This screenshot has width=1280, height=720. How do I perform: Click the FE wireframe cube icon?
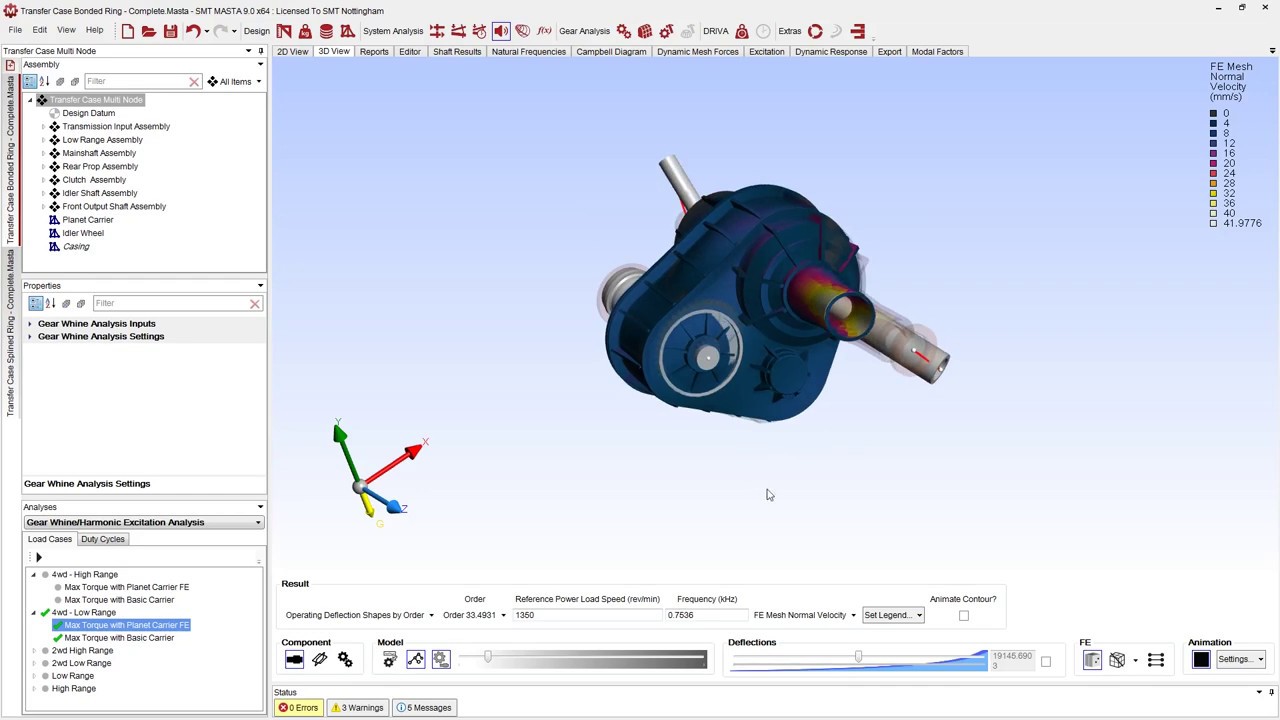pos(1117,659)
